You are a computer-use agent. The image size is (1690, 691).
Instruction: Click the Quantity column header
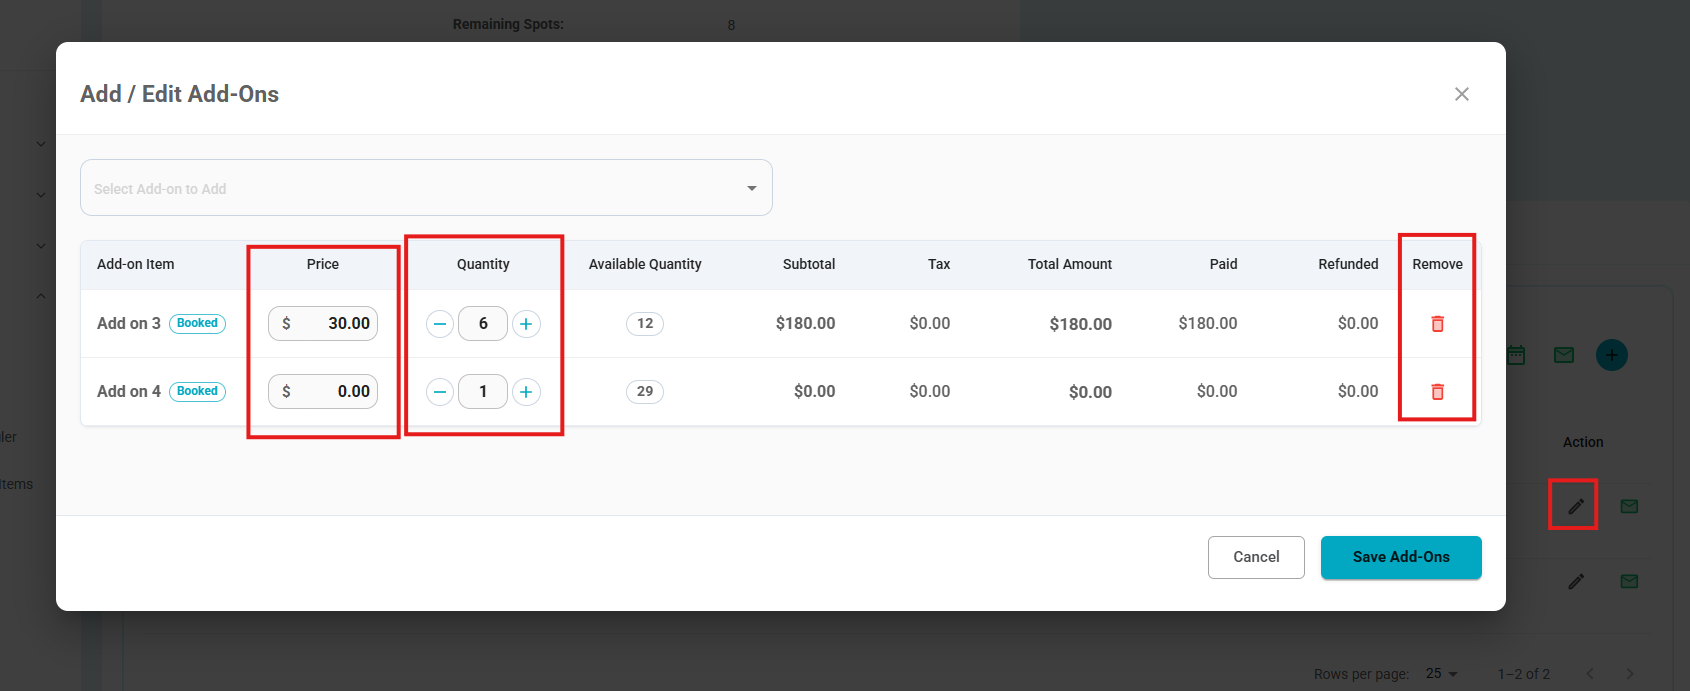point(483,264)
